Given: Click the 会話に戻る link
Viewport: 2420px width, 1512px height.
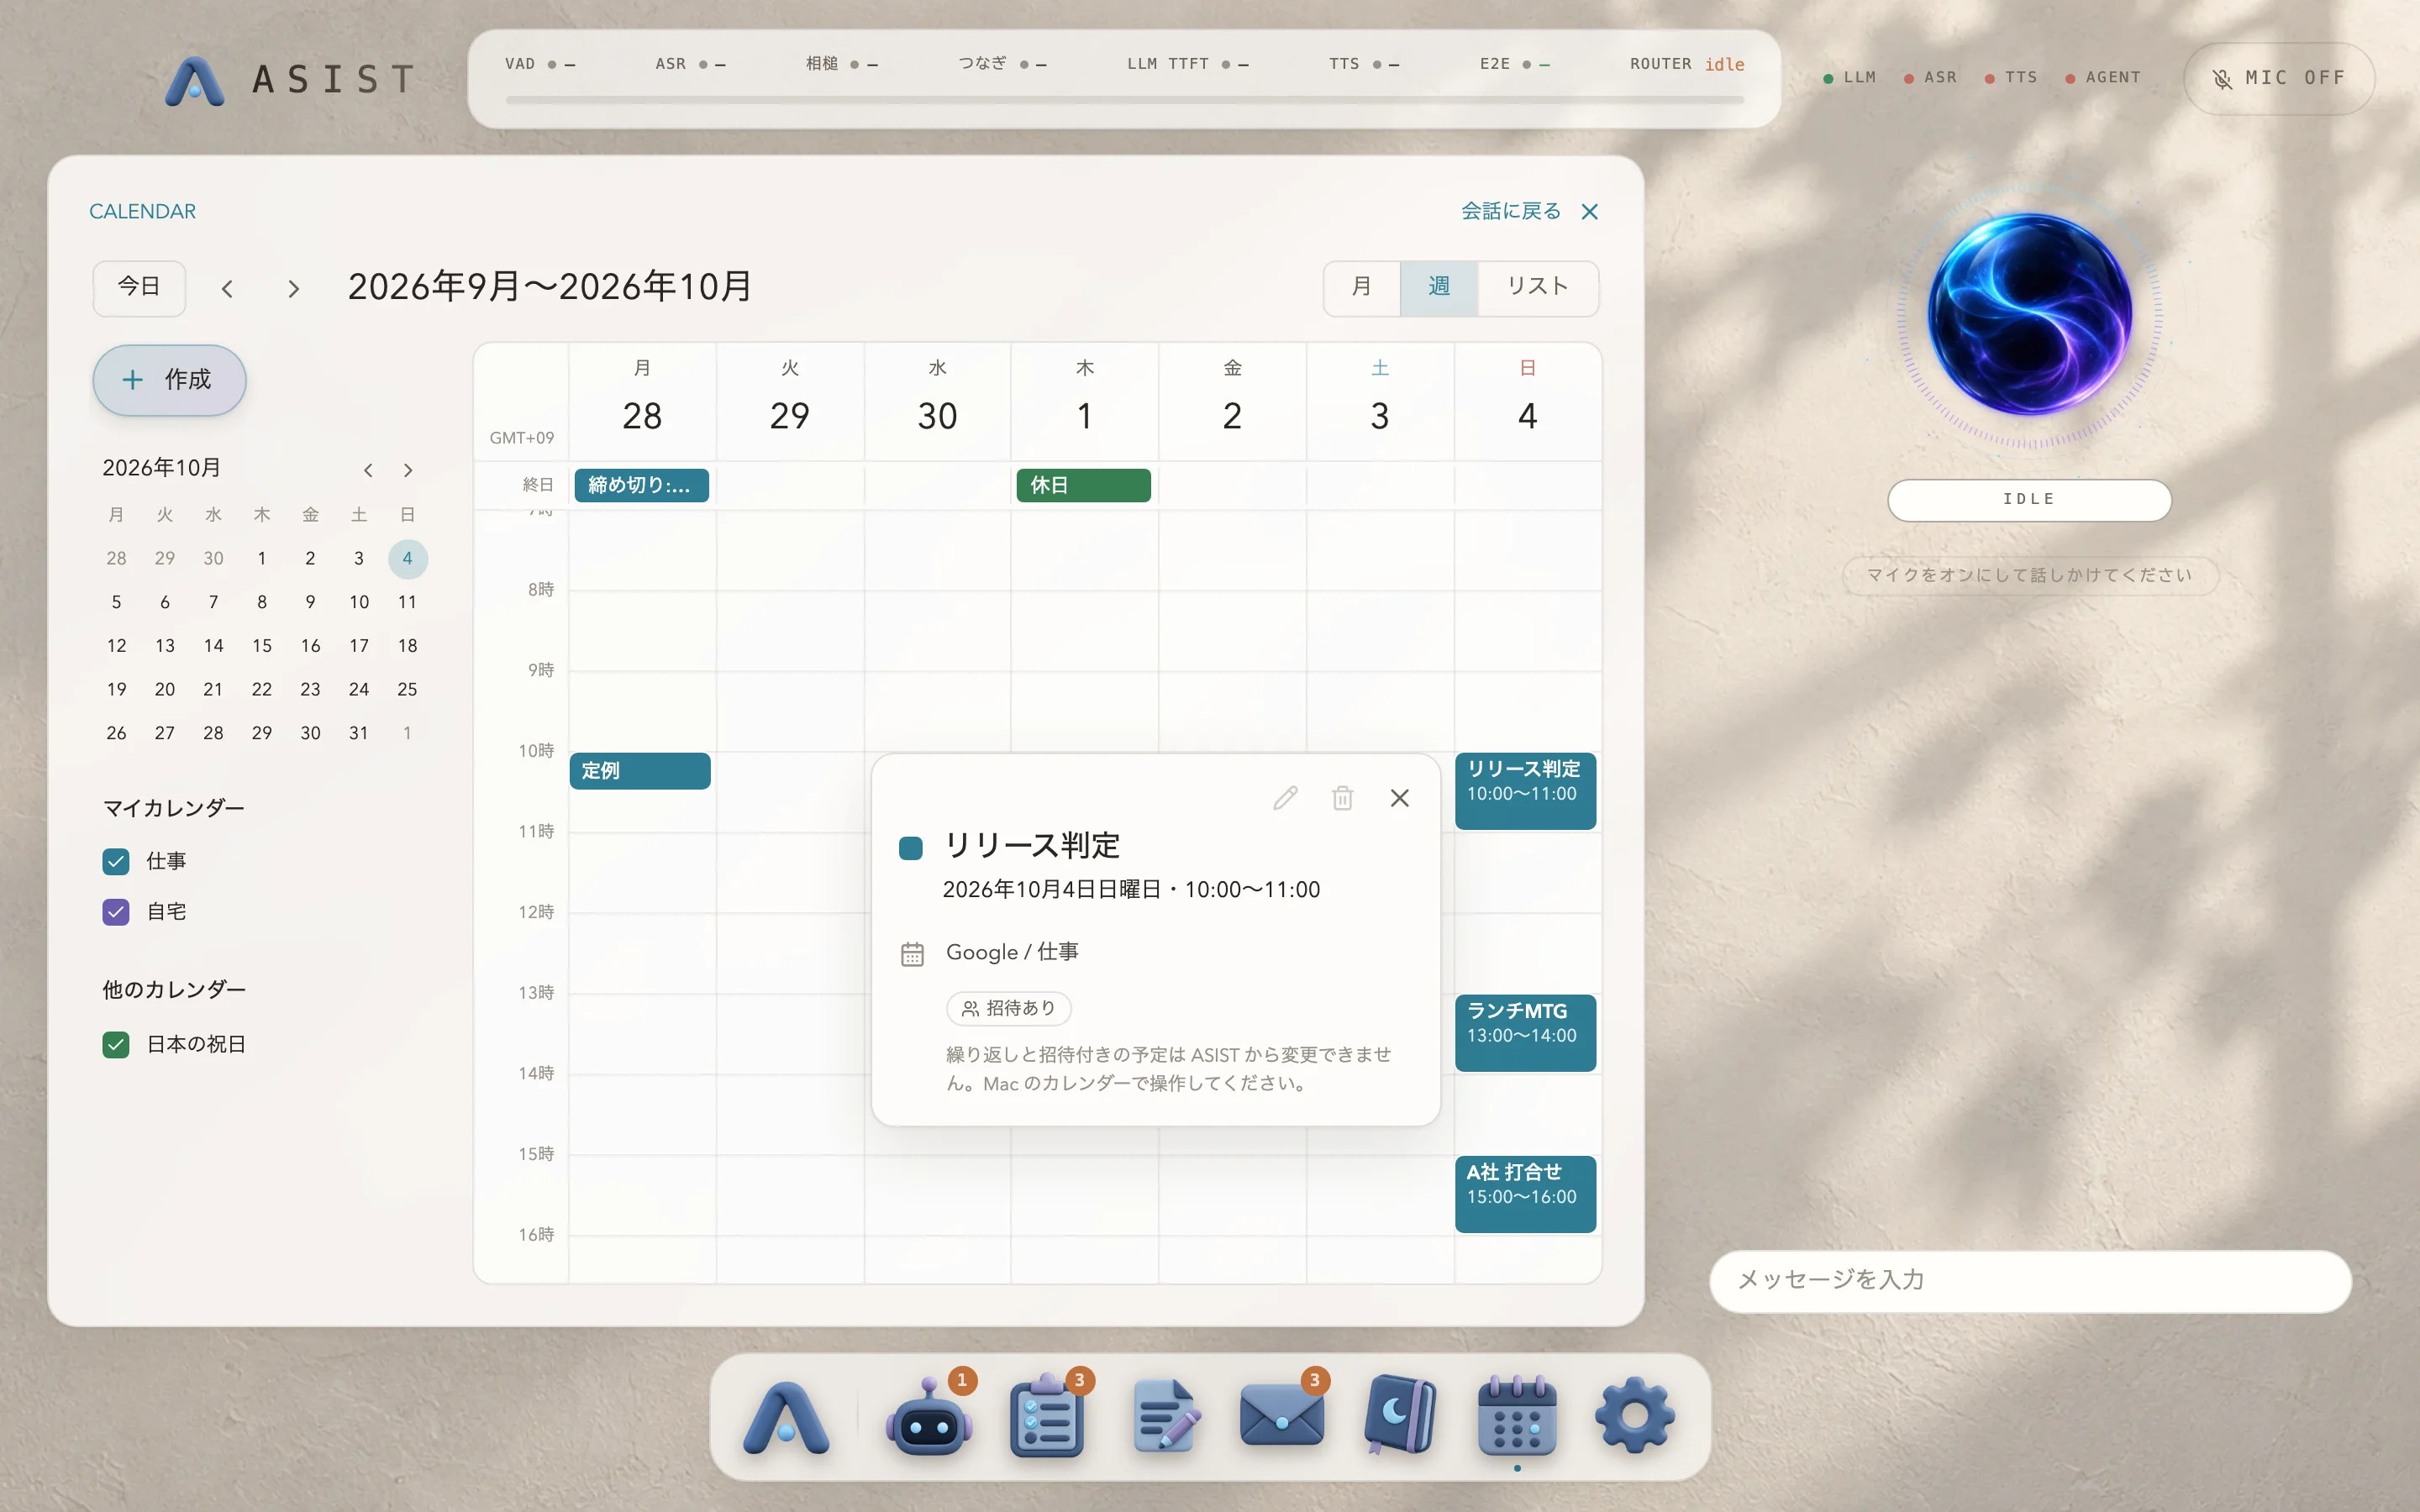Looking at the screenshot, I should point(1510,211).
